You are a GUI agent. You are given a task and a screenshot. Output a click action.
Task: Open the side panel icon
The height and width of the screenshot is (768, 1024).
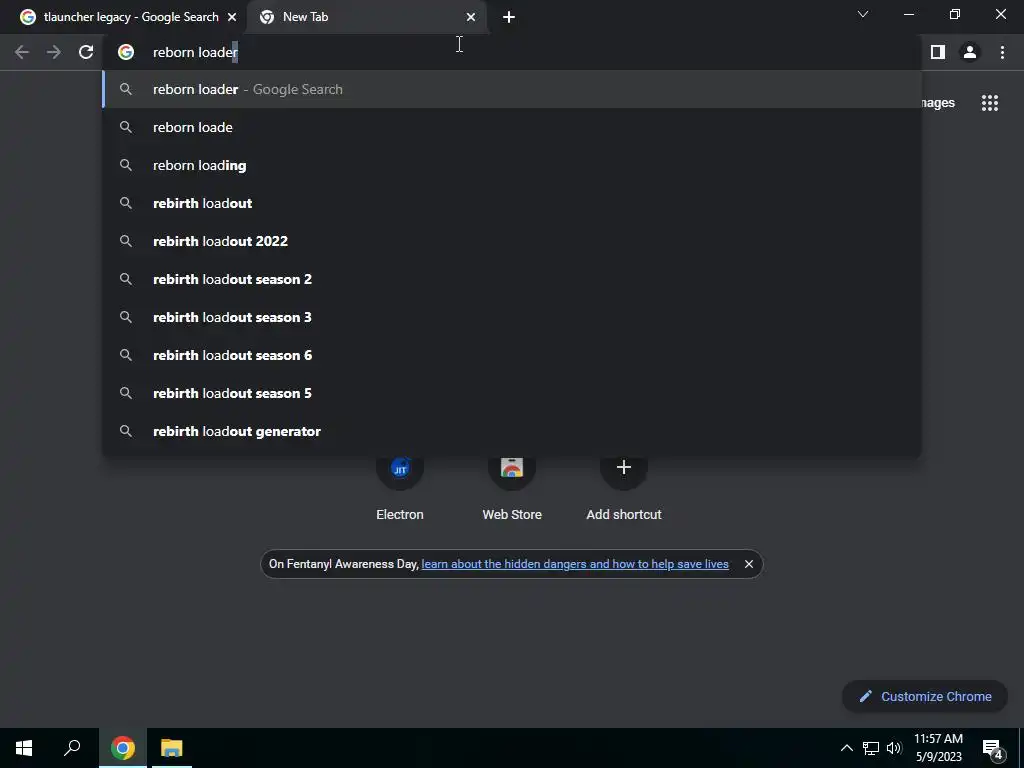click(x=938, y=52)
